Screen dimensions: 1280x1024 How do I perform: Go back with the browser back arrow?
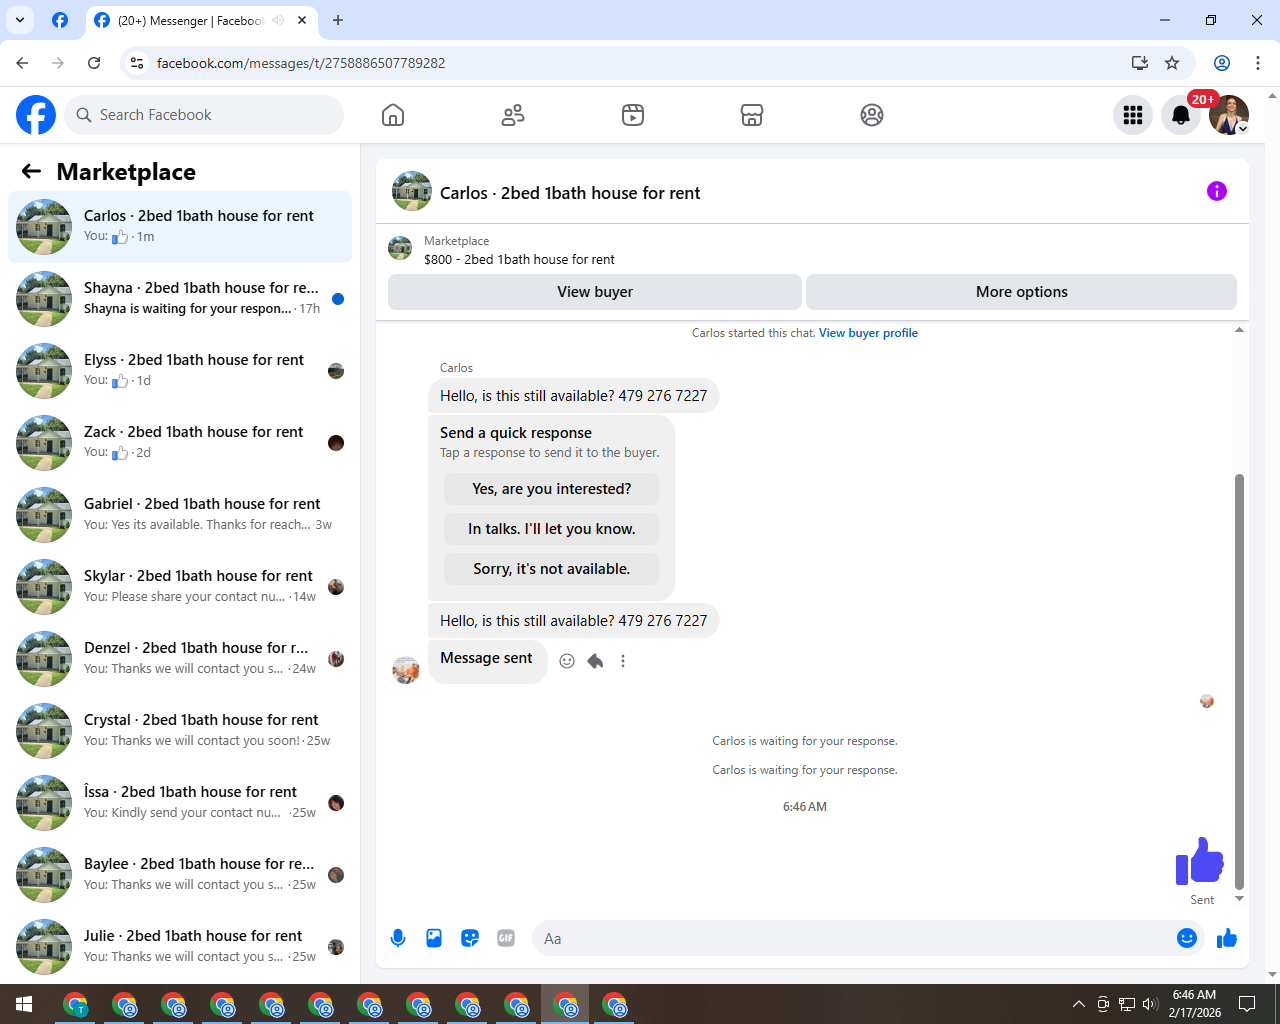click(22, 63)
